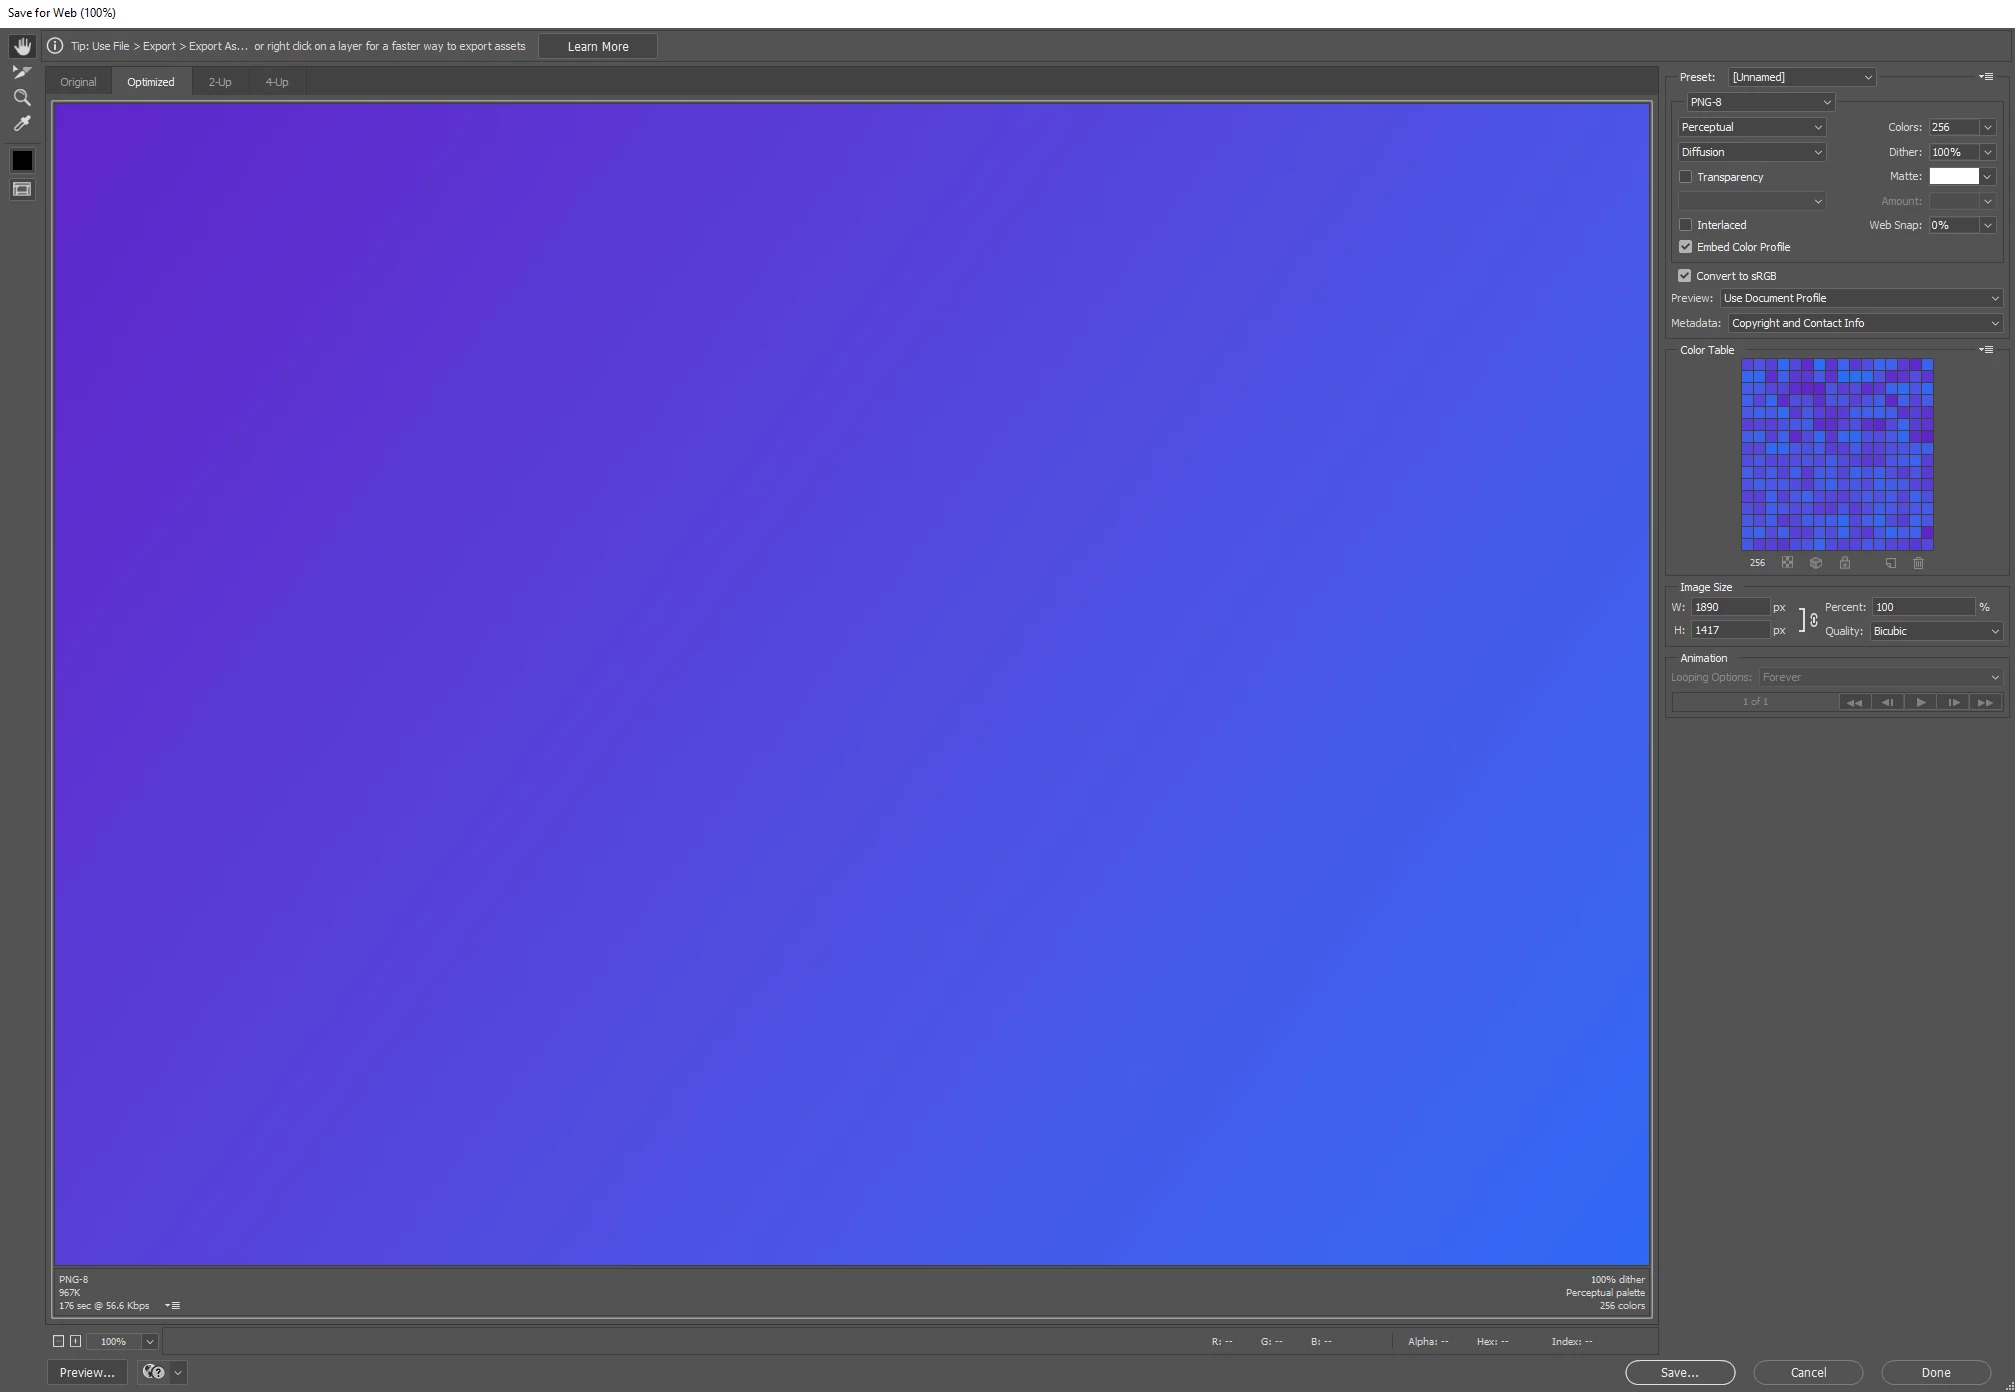Uncheck Convert to sRGB
Screen dimensions: 2015x1392
coord(1685,276)
